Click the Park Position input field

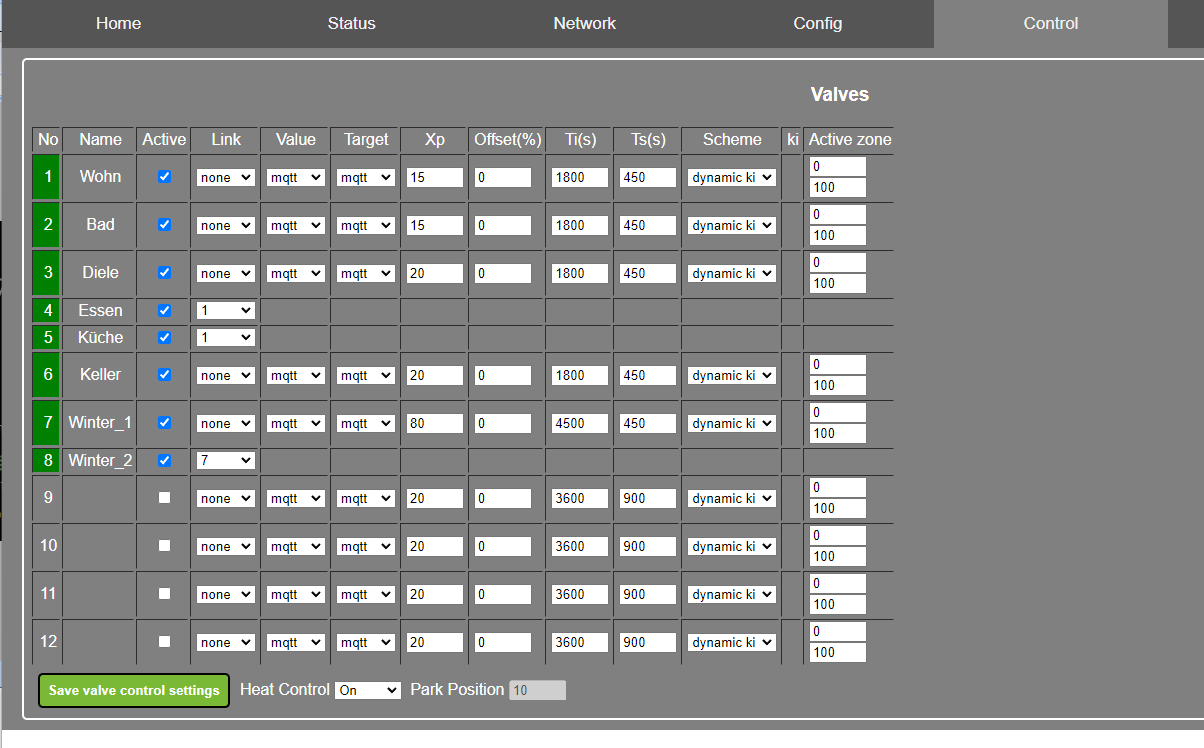coord(537,690)
